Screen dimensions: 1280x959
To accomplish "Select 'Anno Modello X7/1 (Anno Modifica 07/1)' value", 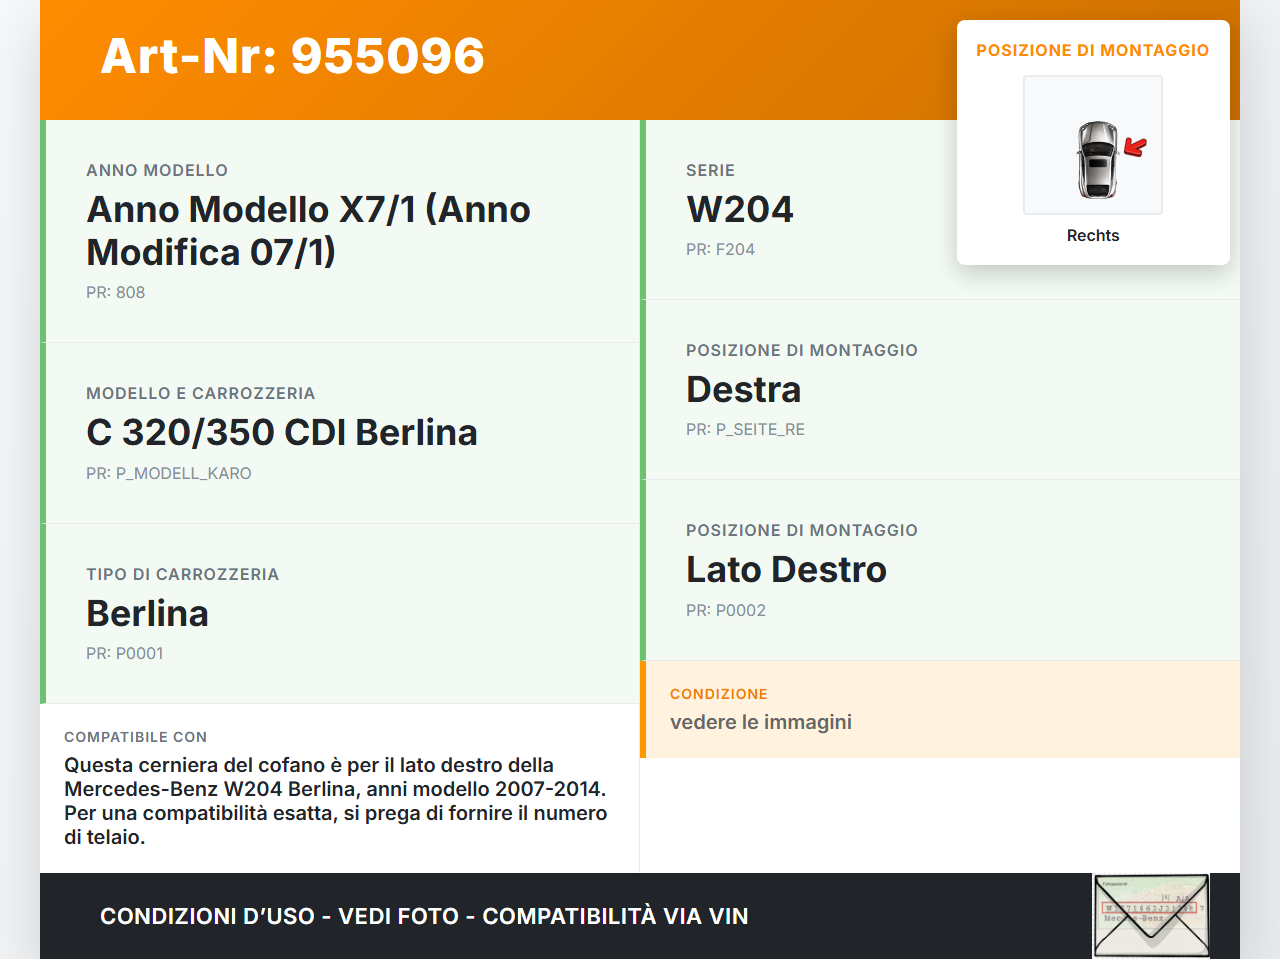I will point(309,231).
